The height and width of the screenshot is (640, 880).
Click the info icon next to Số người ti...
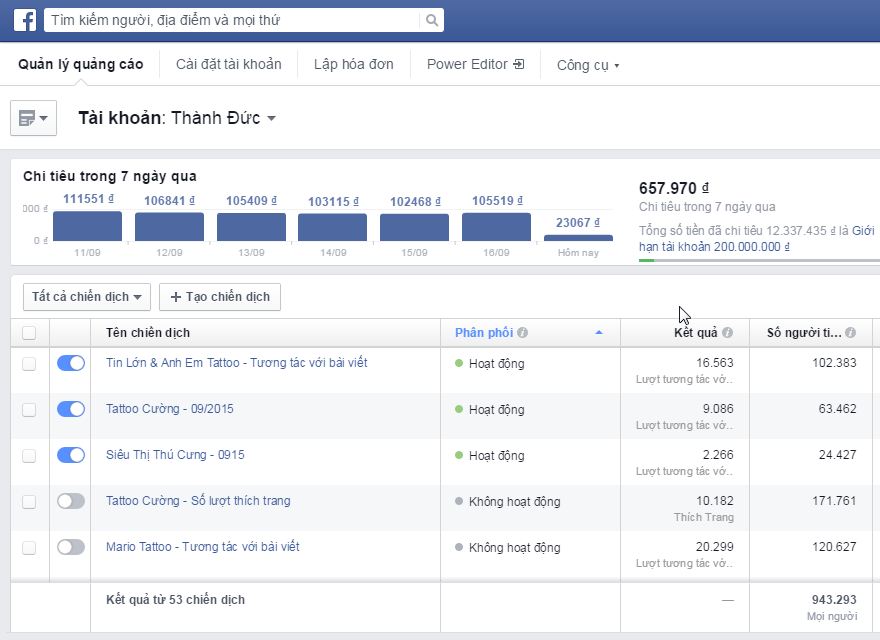pyautogui.click(x=850, y=332)
